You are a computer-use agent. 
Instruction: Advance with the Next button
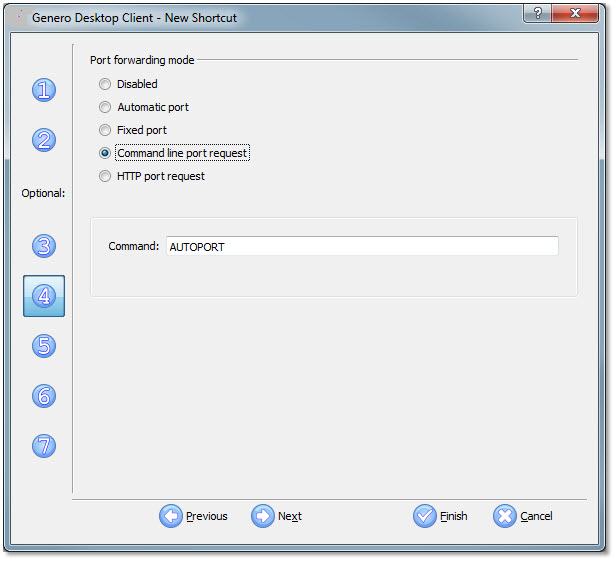[277, 516]
